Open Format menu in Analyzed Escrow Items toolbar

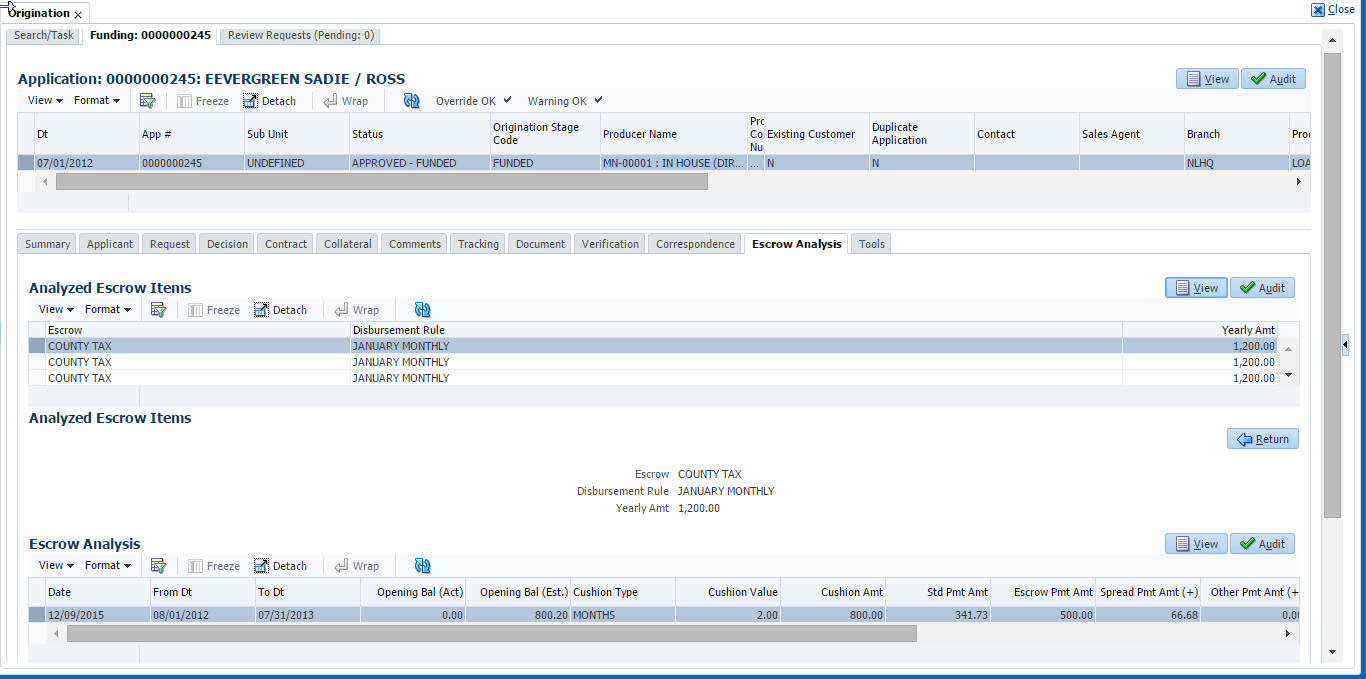point(108,310)
